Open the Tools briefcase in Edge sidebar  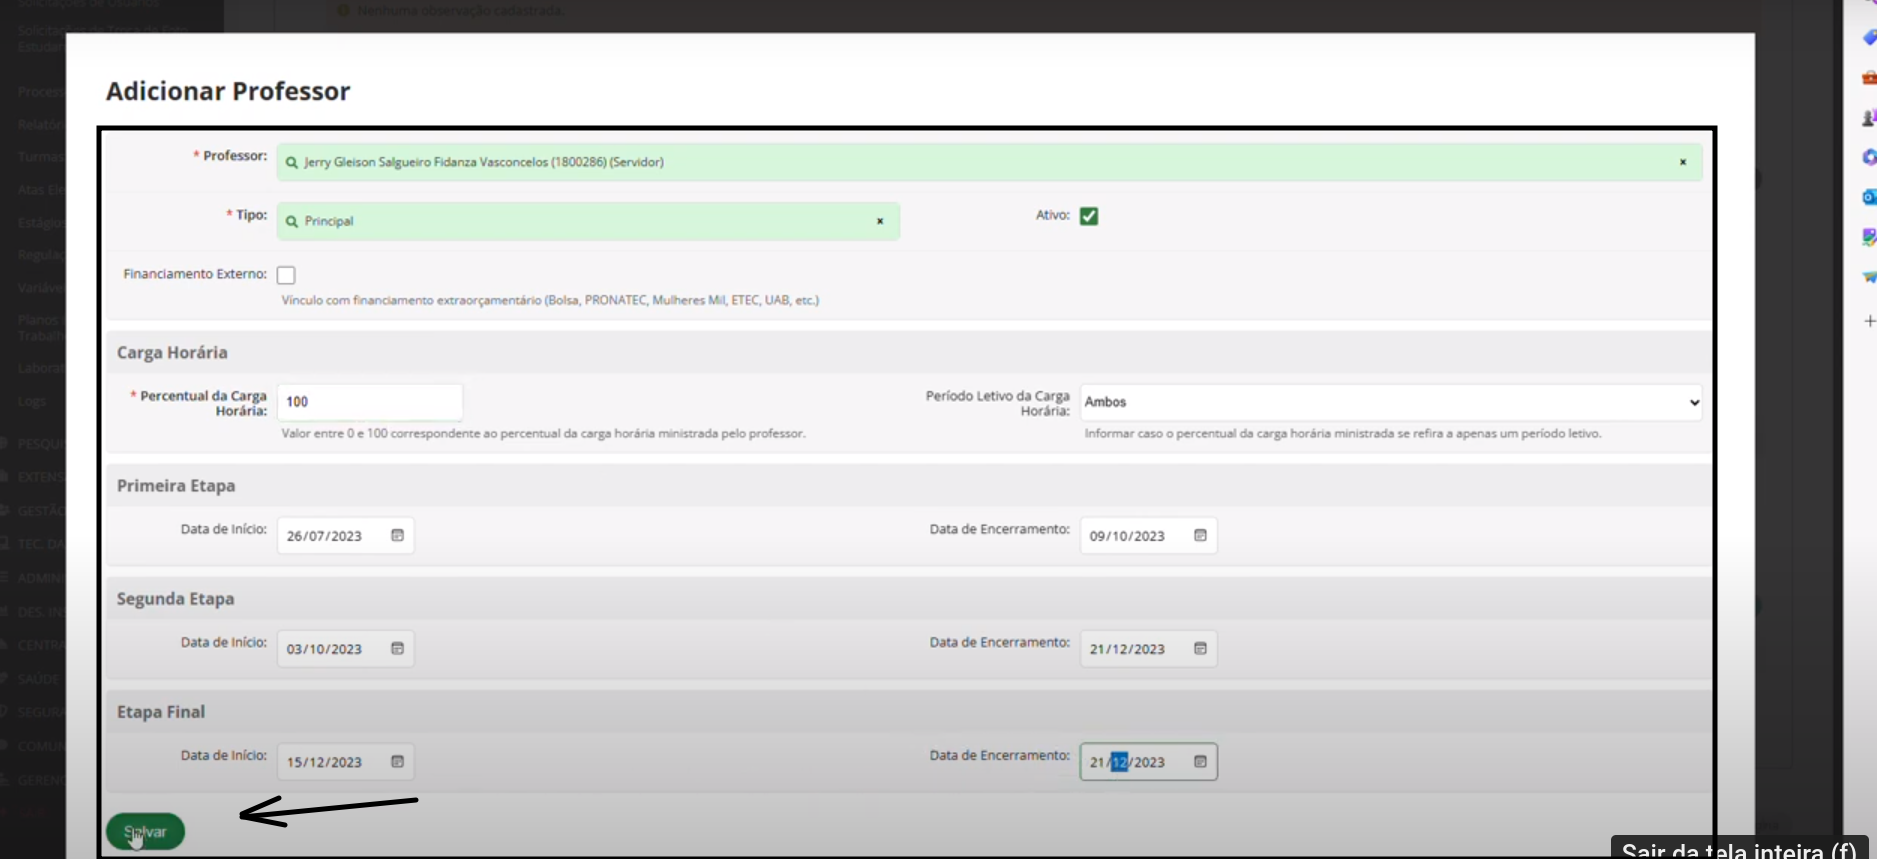pyautogui.click(x=1868, y=77)
